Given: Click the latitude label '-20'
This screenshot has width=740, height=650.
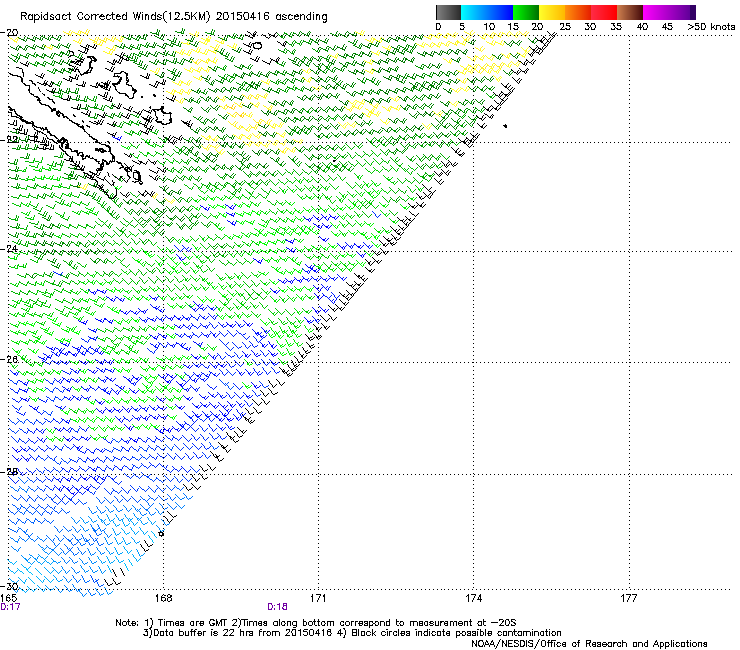Looking at the screenshot, I should tap(9, 33).
